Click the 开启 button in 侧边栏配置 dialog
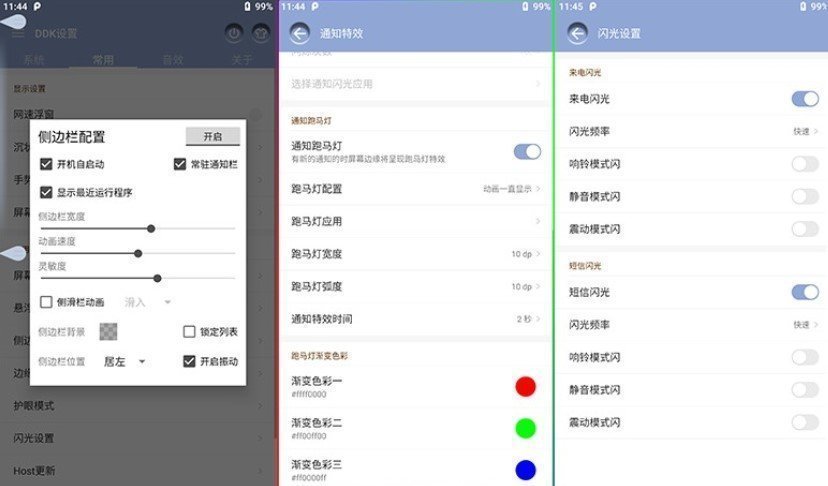Image resolution: width=828 pixels, height=486 pixels. click(x=213, y=136)
